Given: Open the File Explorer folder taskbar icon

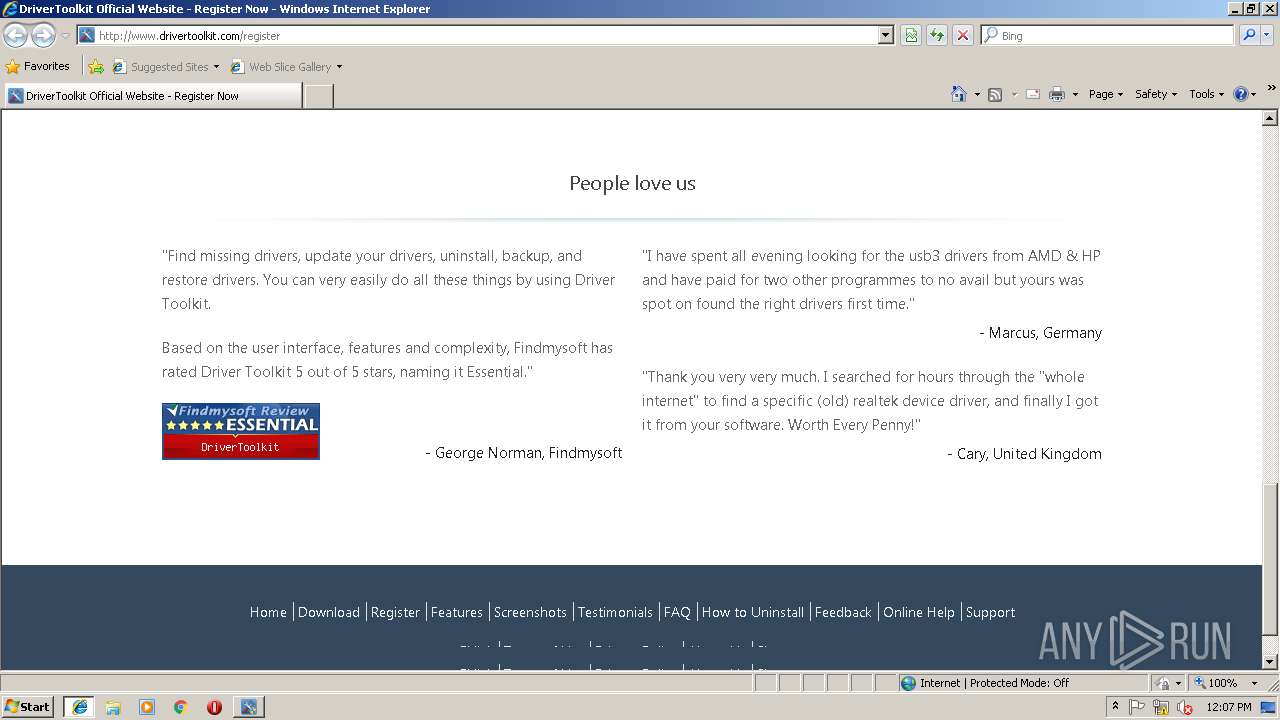Looking at the screenshot, I should click(x=113, y=707).
